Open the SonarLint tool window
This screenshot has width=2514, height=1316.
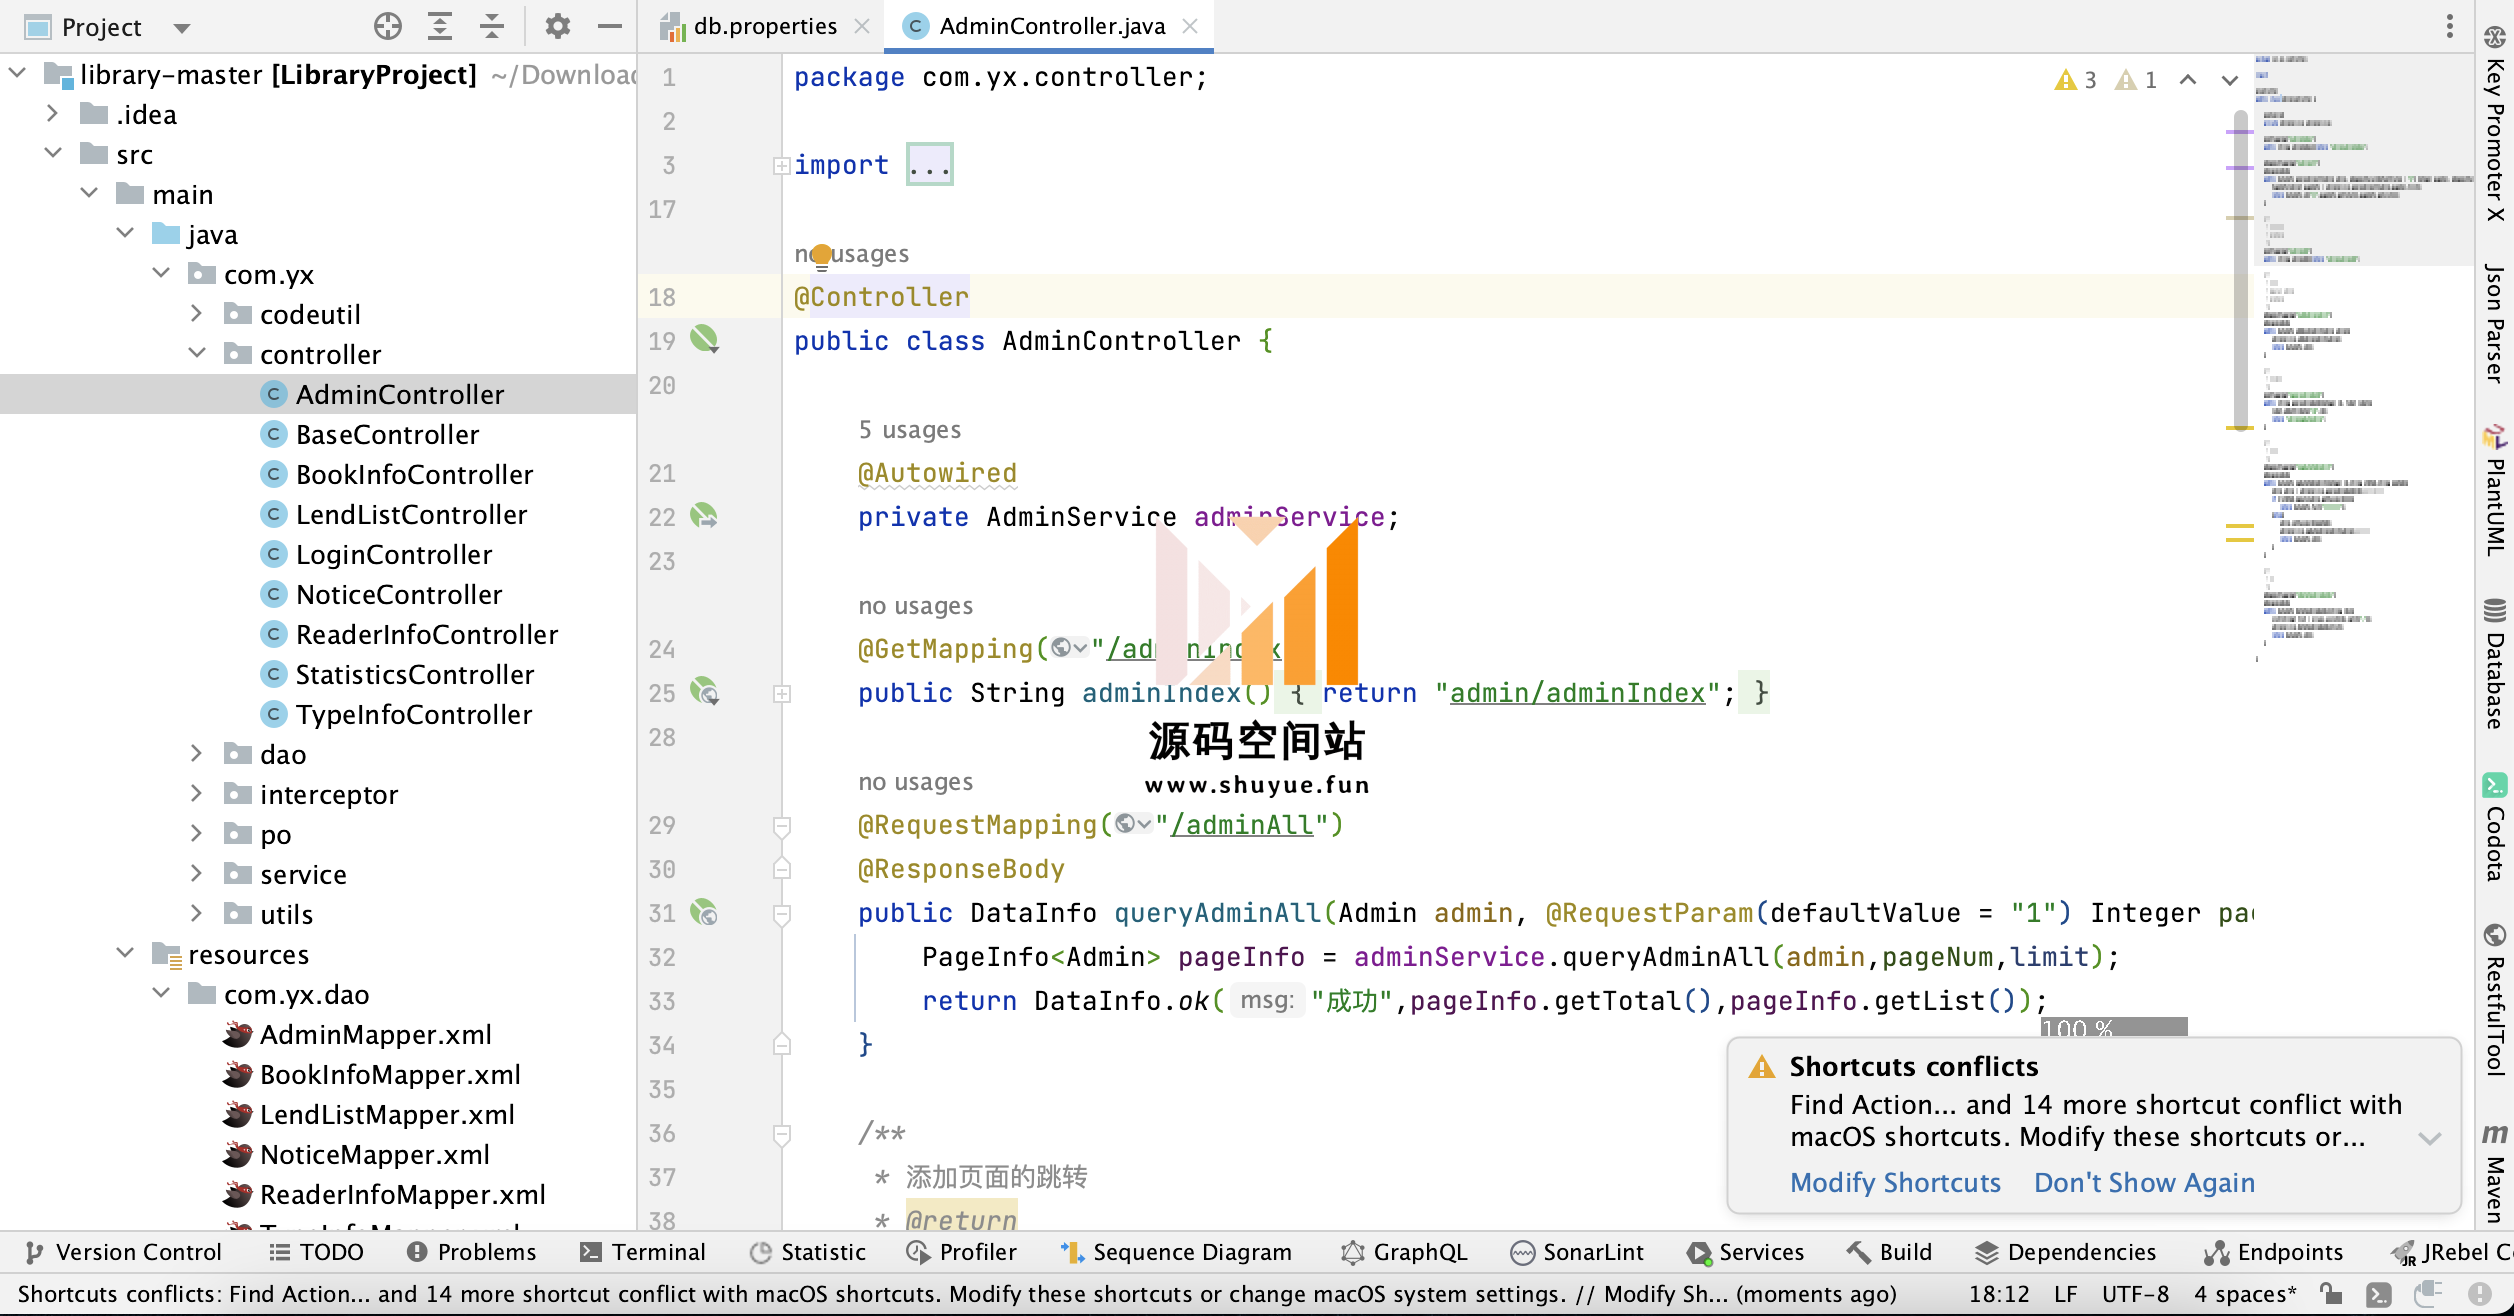pos(1577,1252)
